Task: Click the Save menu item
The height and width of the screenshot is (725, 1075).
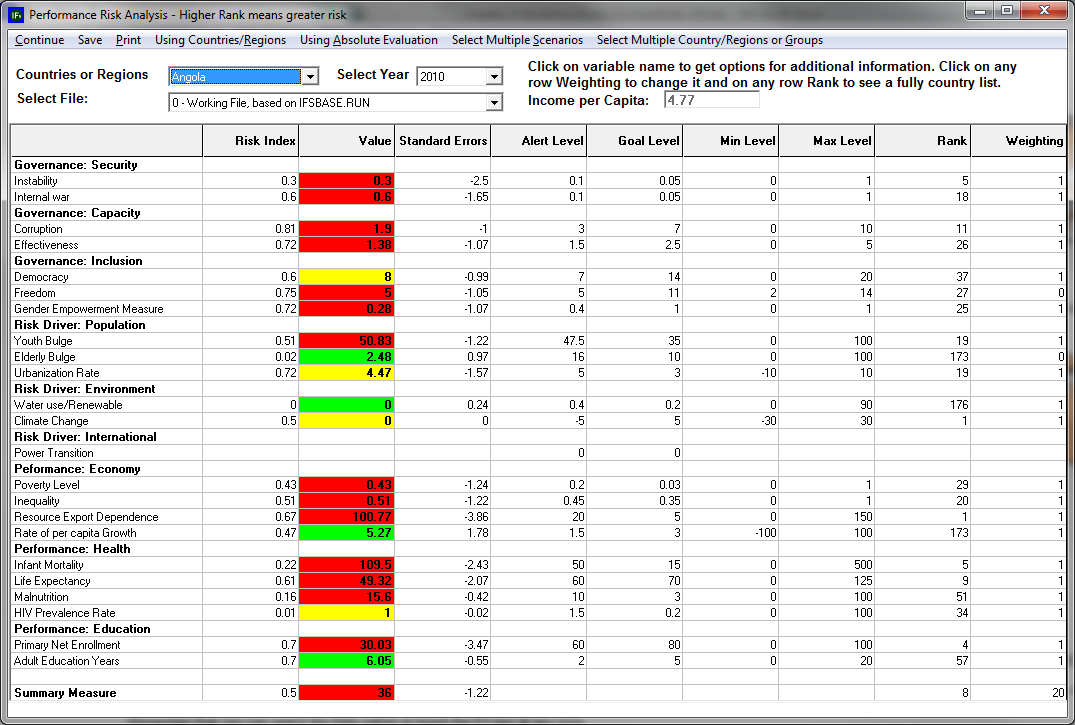Action: pyautogui.click(x=89, y=40)
